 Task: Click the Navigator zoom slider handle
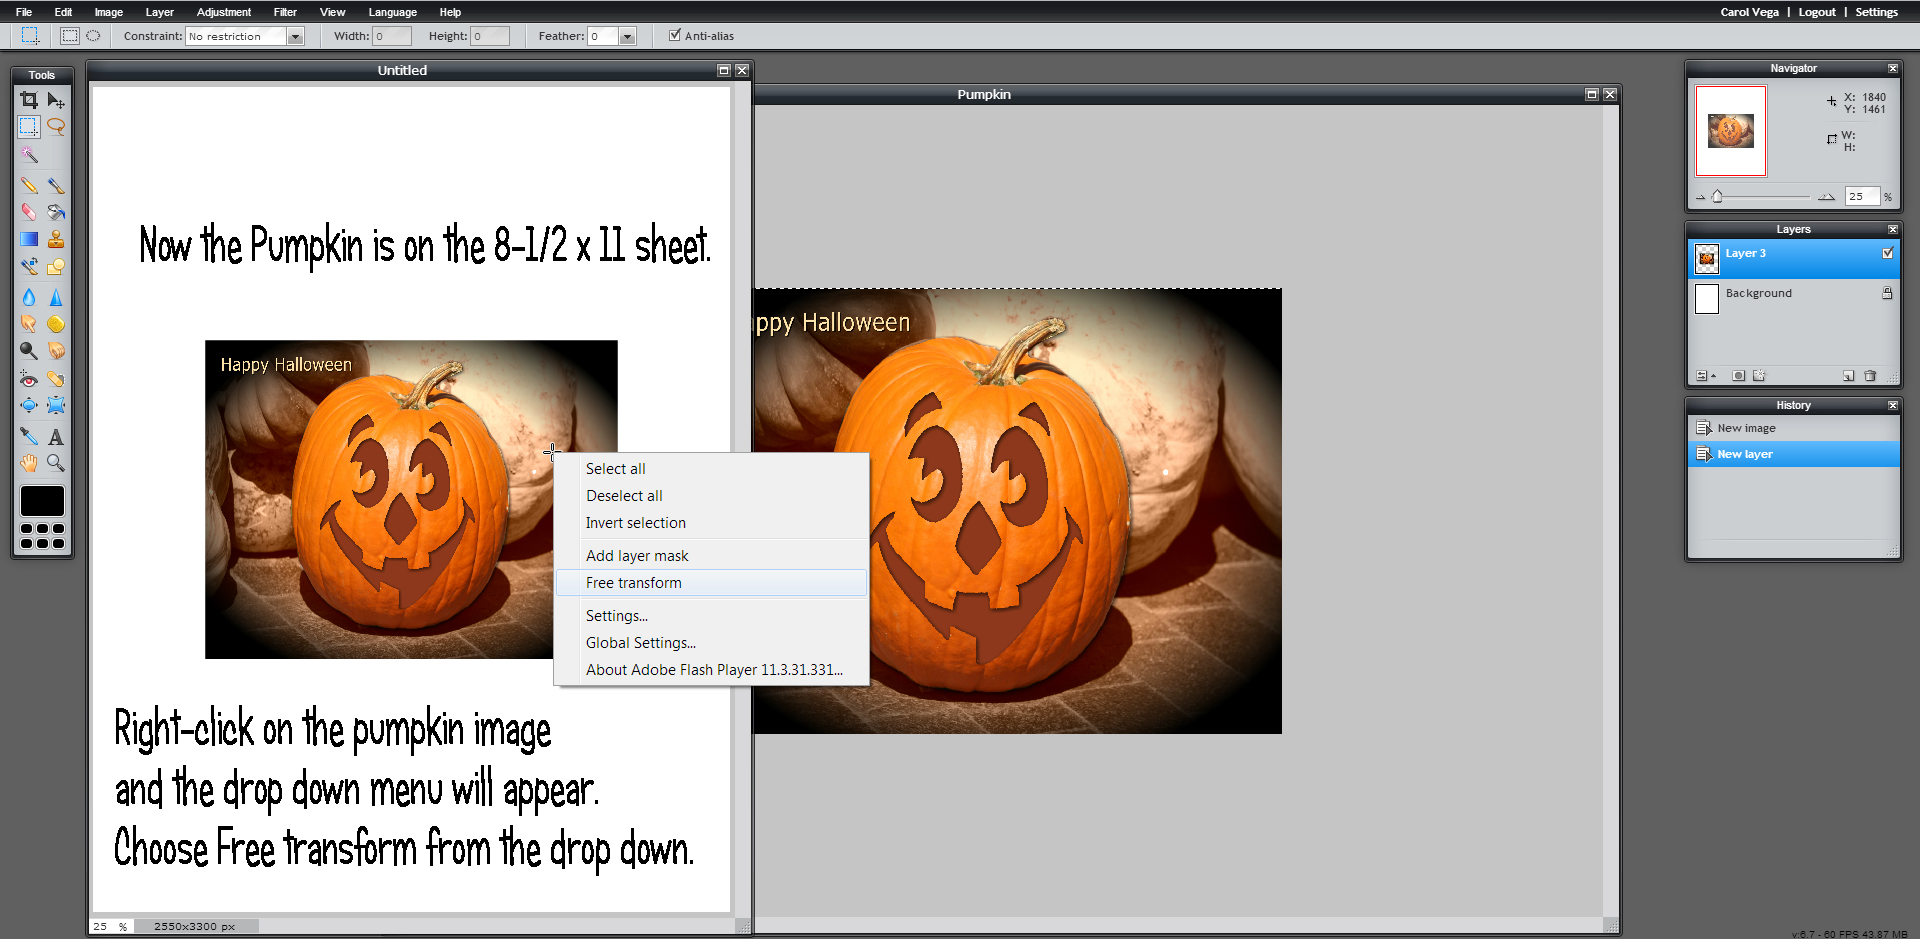click(1717, 196)
